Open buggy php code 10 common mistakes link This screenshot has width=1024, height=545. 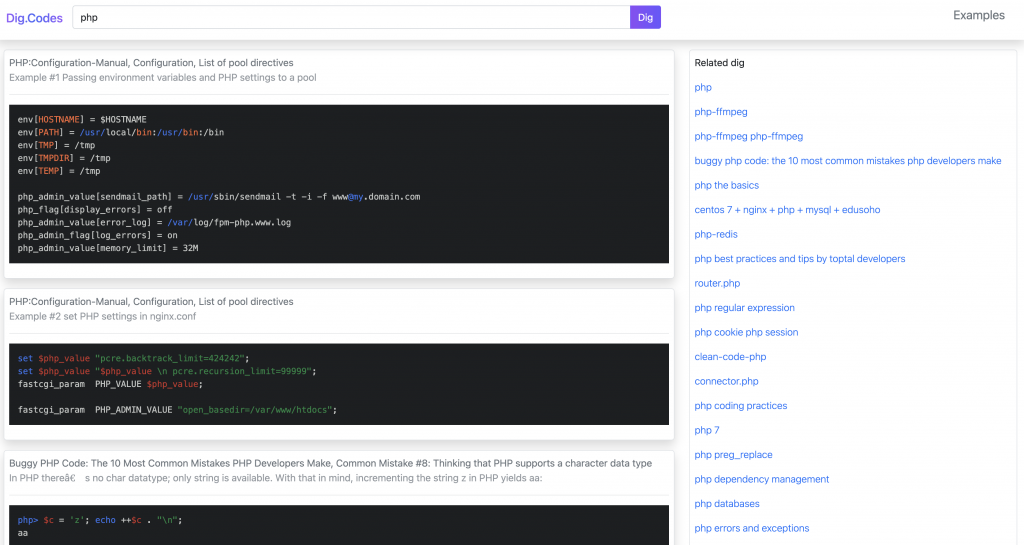pos(848,161)
